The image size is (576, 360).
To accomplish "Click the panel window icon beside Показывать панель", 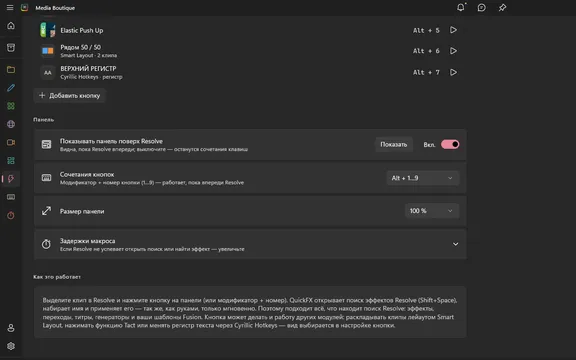I will click(x=46, y=144).
